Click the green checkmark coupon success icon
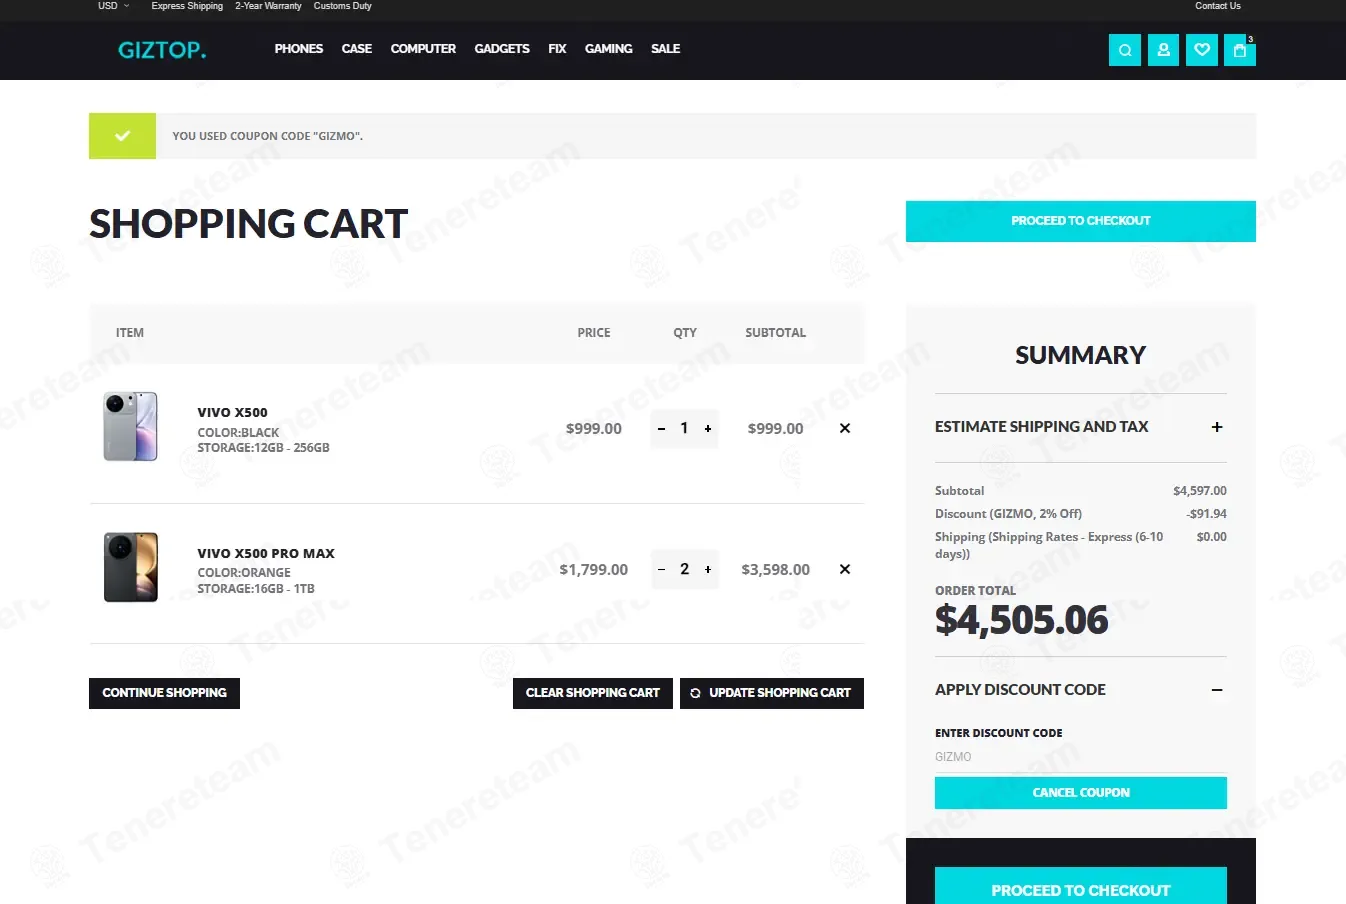The image size is (1346, 904). pyautogui.click(x=122, y=136)
